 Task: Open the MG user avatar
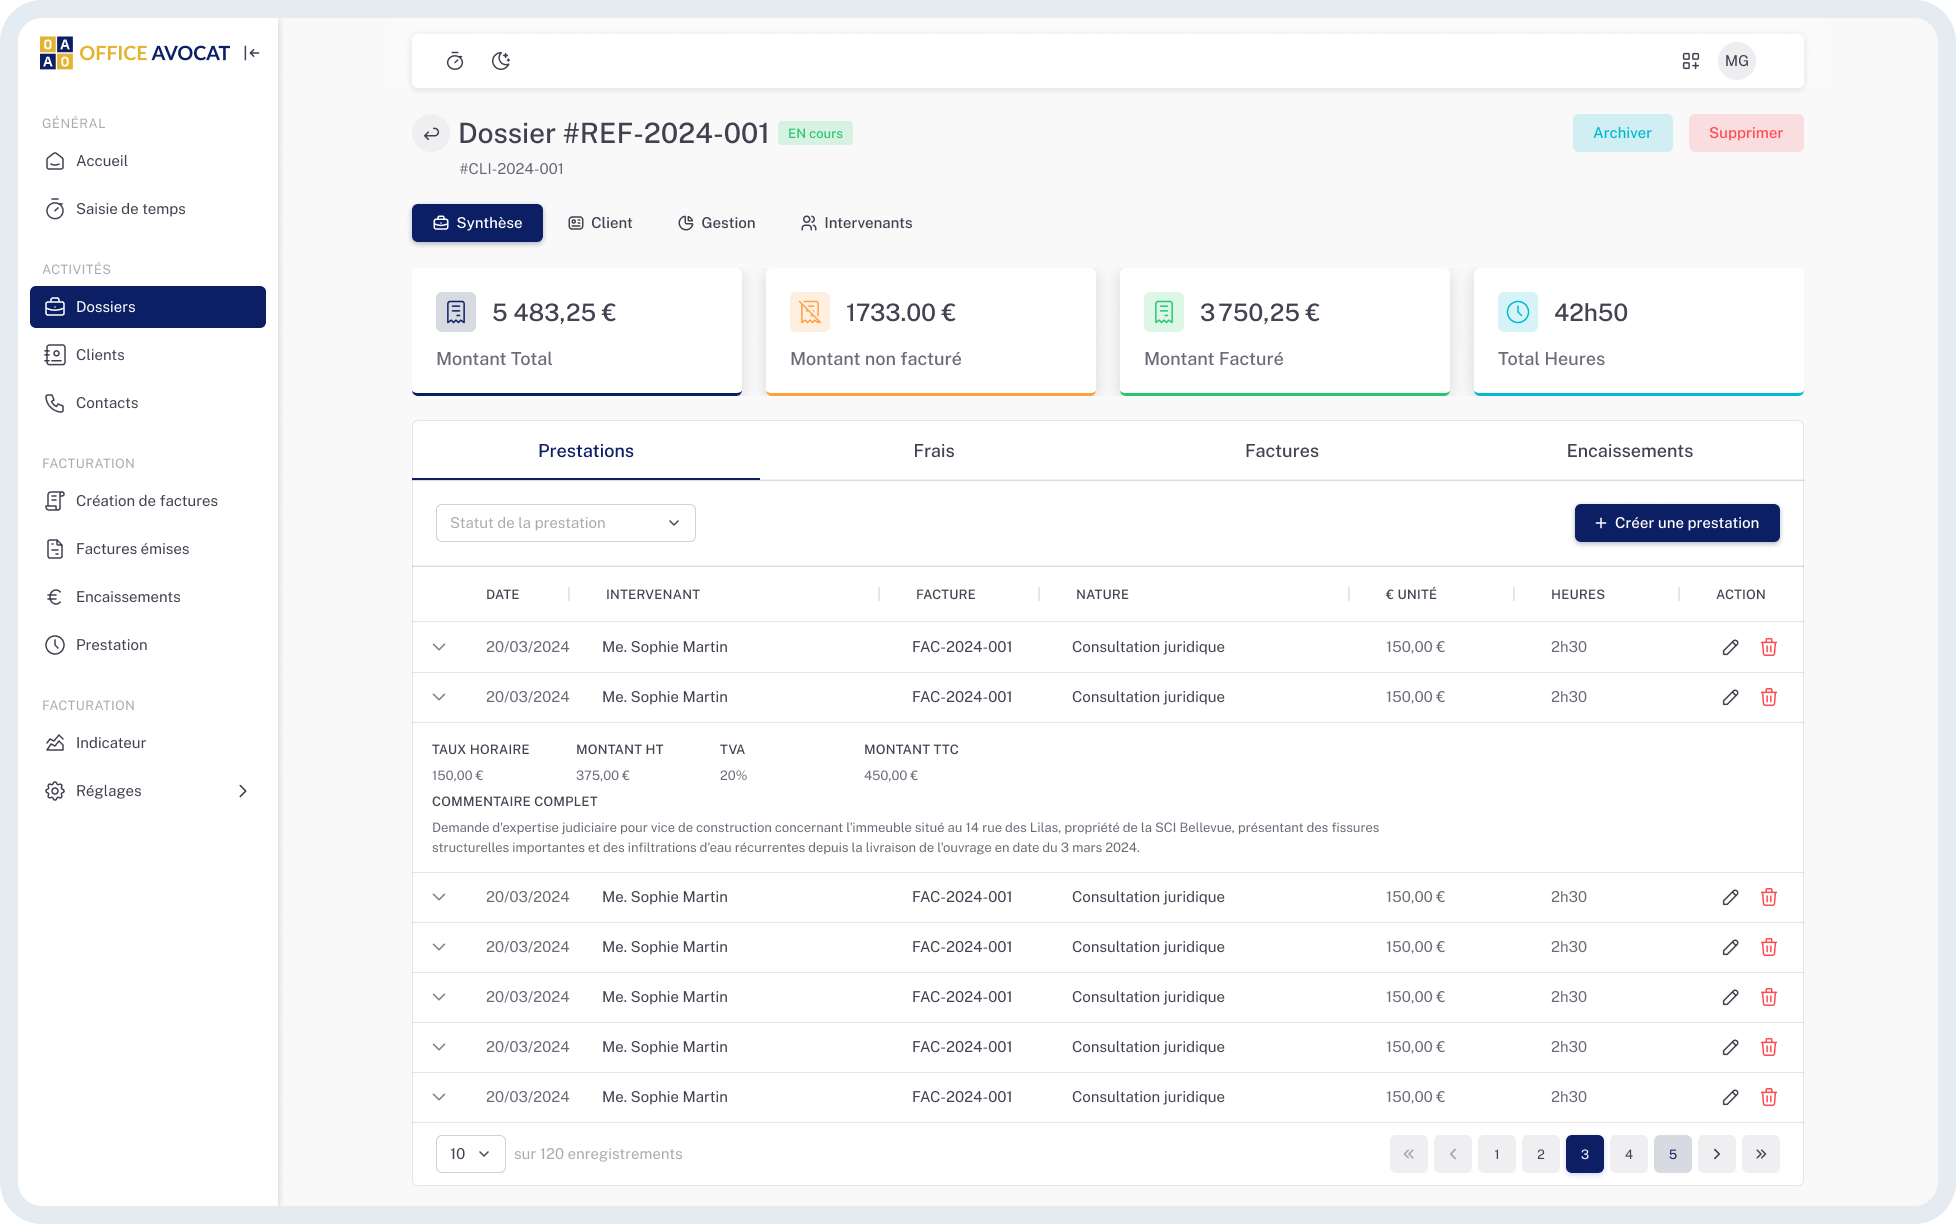click(1737, 61)
